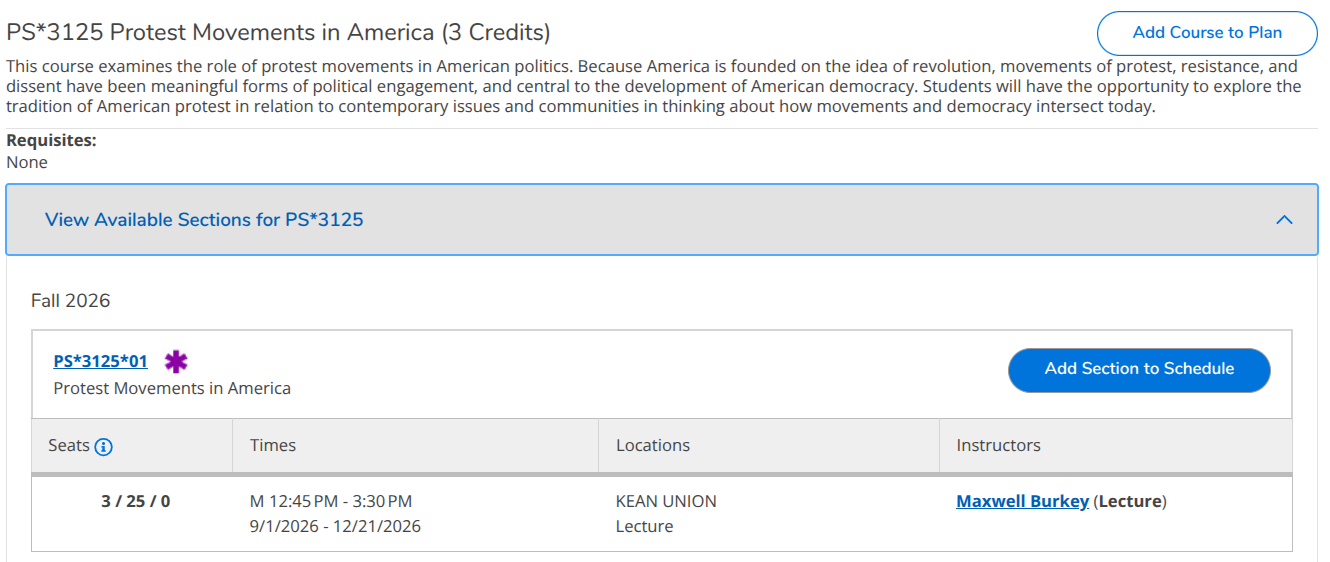The height and width of the screenshot is (562, 1330).
Task: Click the Seats info icon
Action: [104, 446]
